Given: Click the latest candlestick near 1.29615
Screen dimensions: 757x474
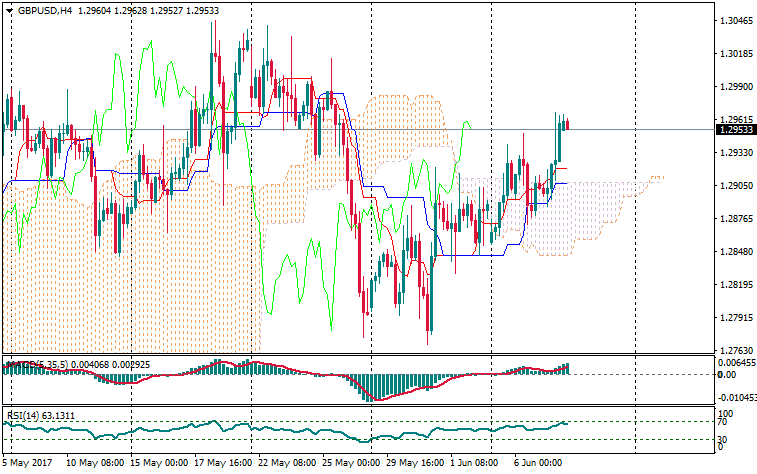Looking at the screenshot, I should [567, 124].
